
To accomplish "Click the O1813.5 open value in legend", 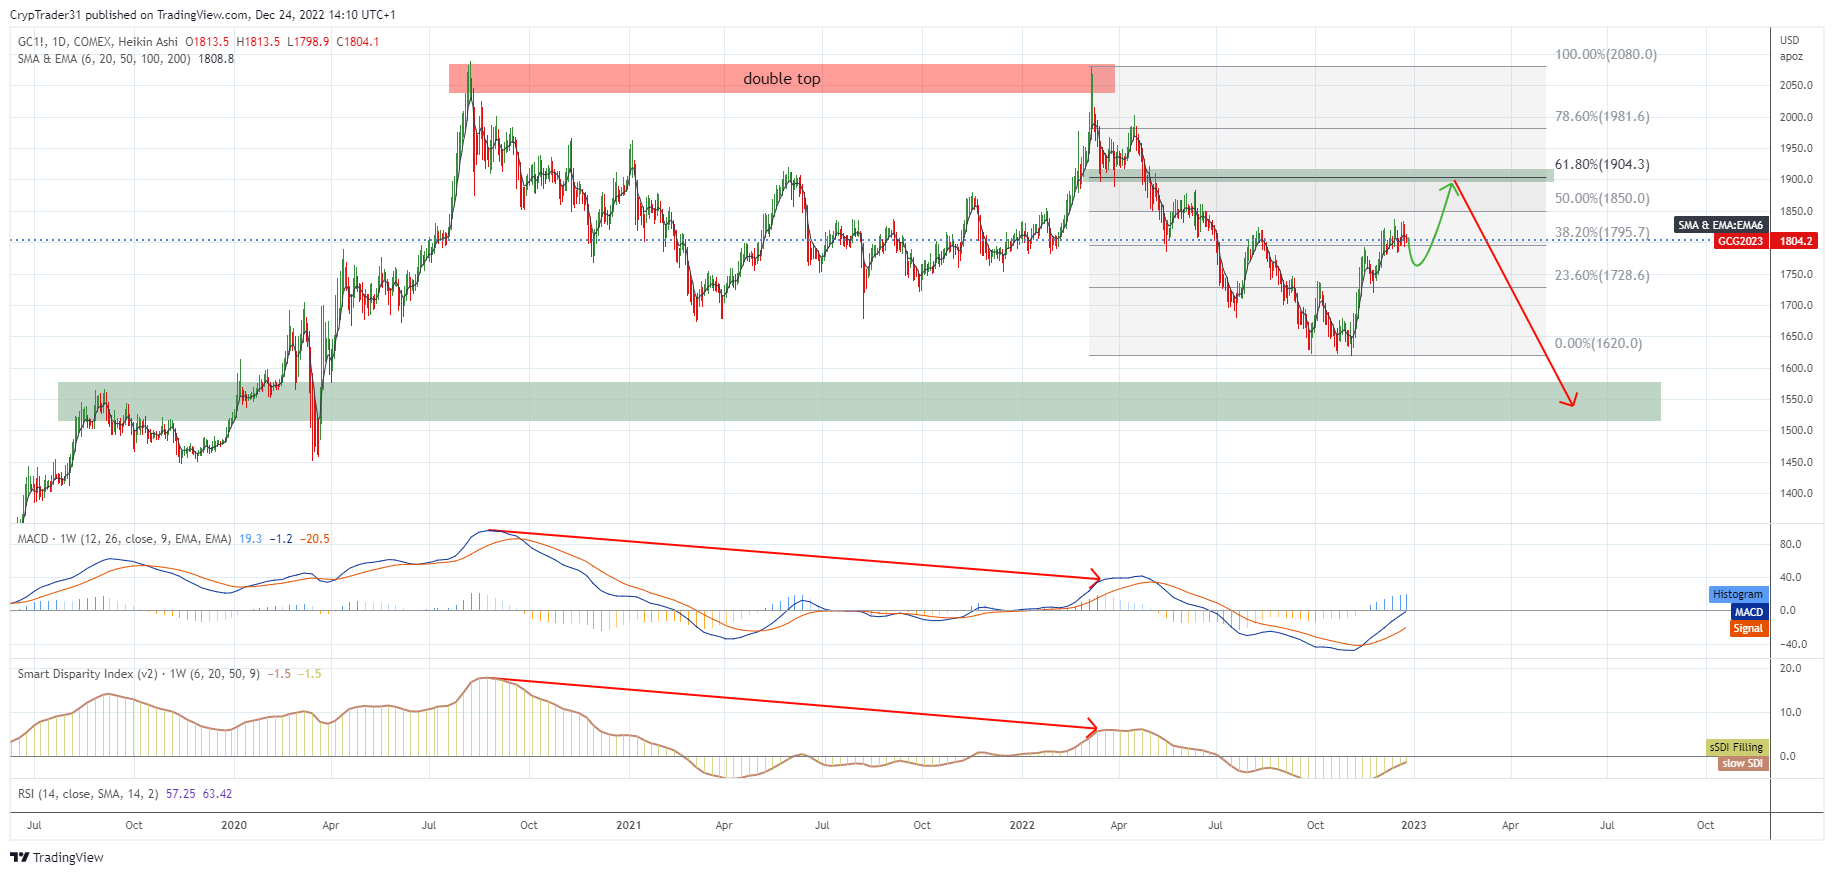I will pos(207,42).
